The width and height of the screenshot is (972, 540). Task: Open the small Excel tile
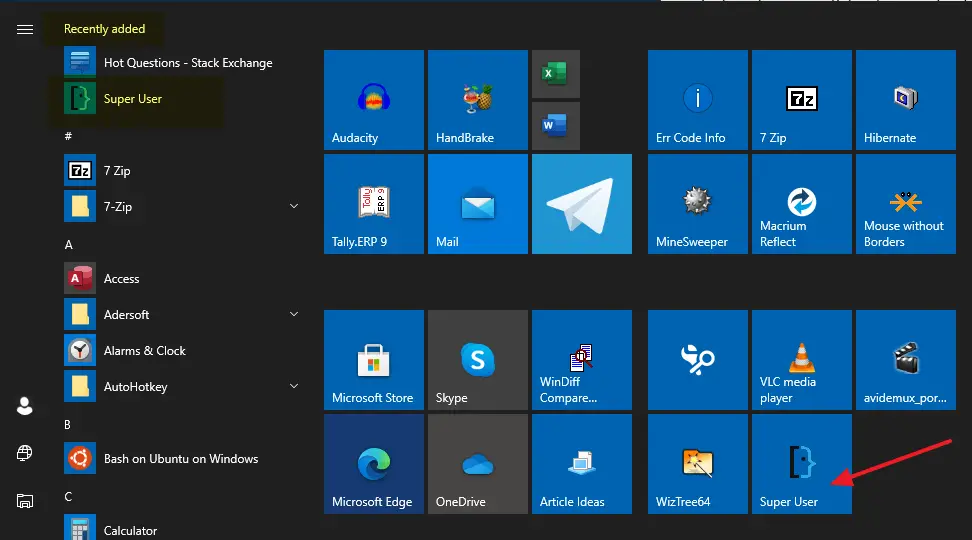coord(556,74)
